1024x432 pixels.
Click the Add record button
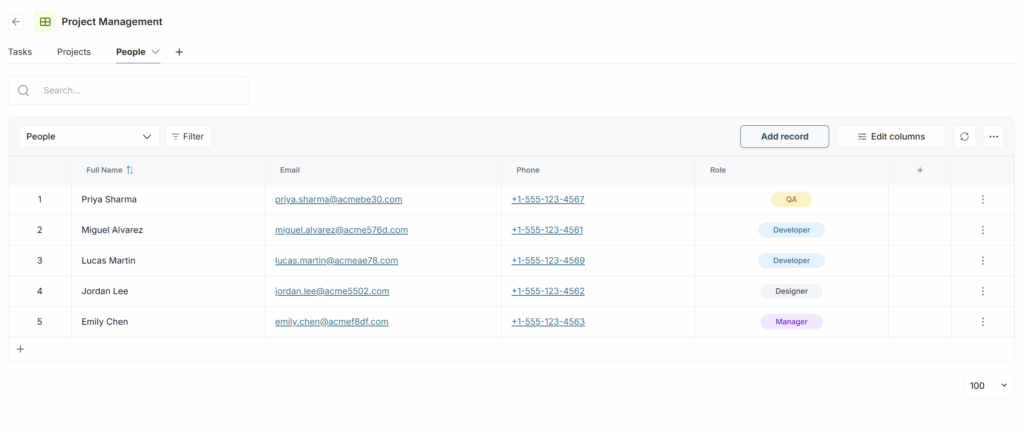tap(784, 136)
